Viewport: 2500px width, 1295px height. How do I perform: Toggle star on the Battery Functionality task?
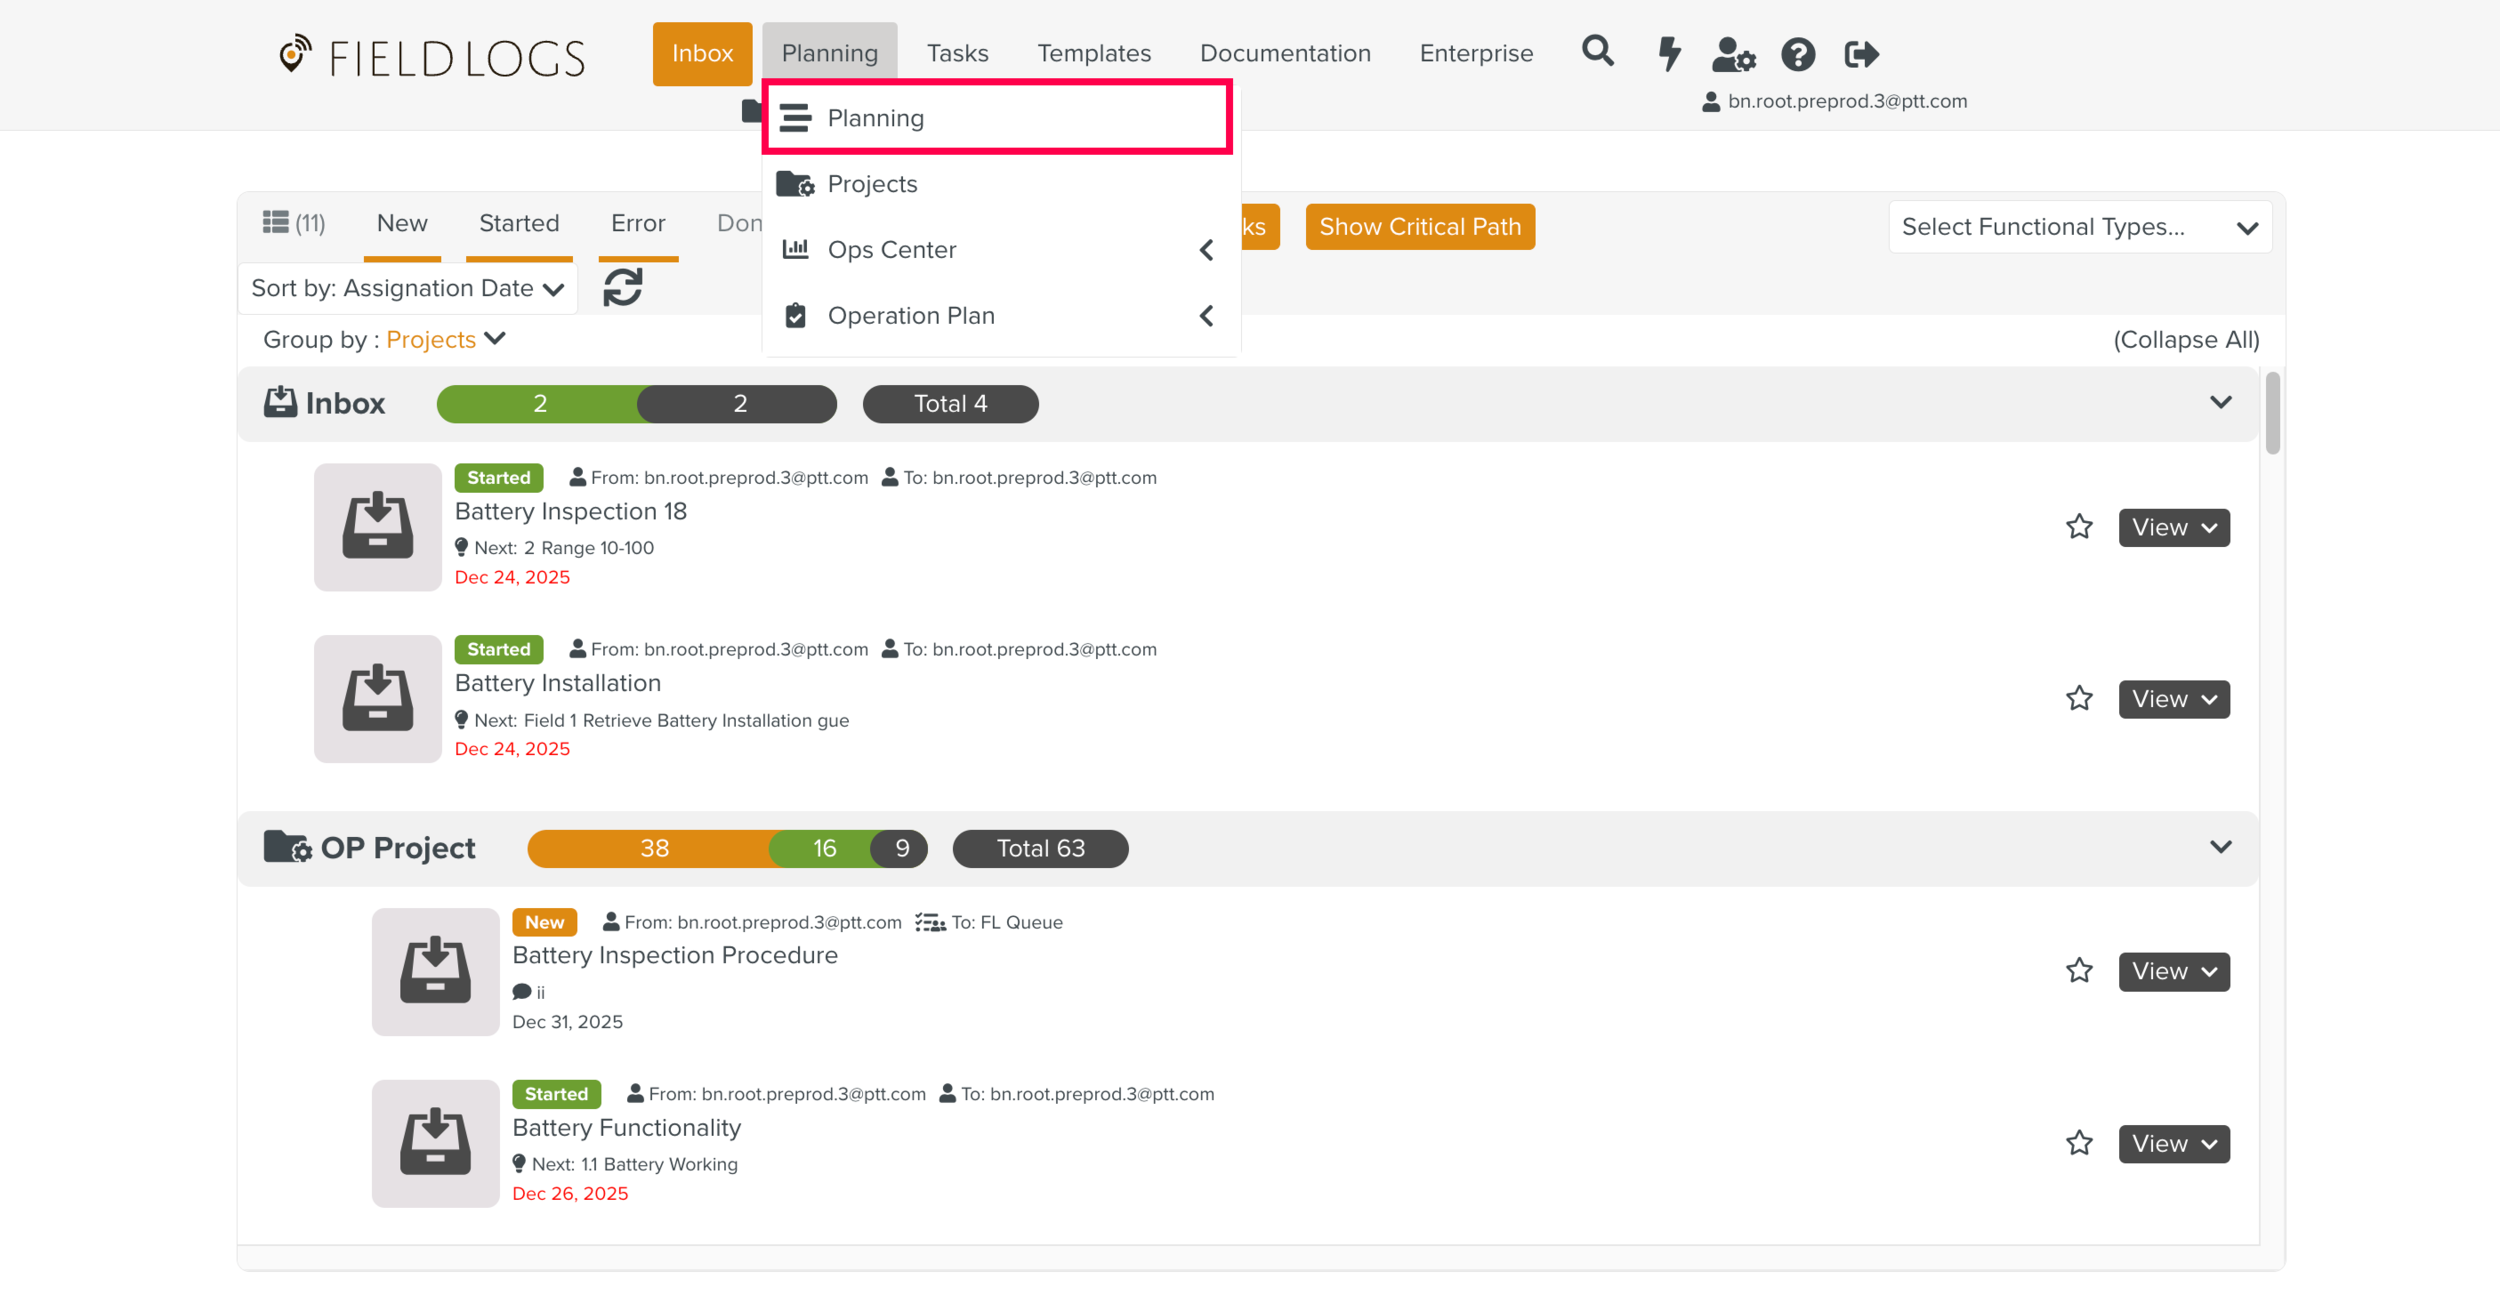(x=2079, y=1143)
